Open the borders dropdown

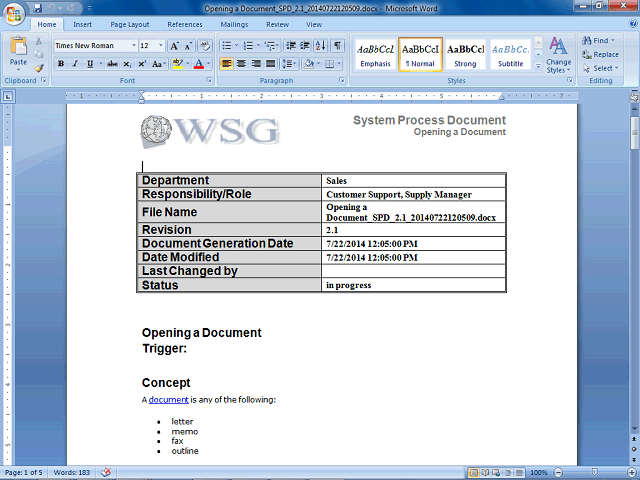tap(339, 64)
